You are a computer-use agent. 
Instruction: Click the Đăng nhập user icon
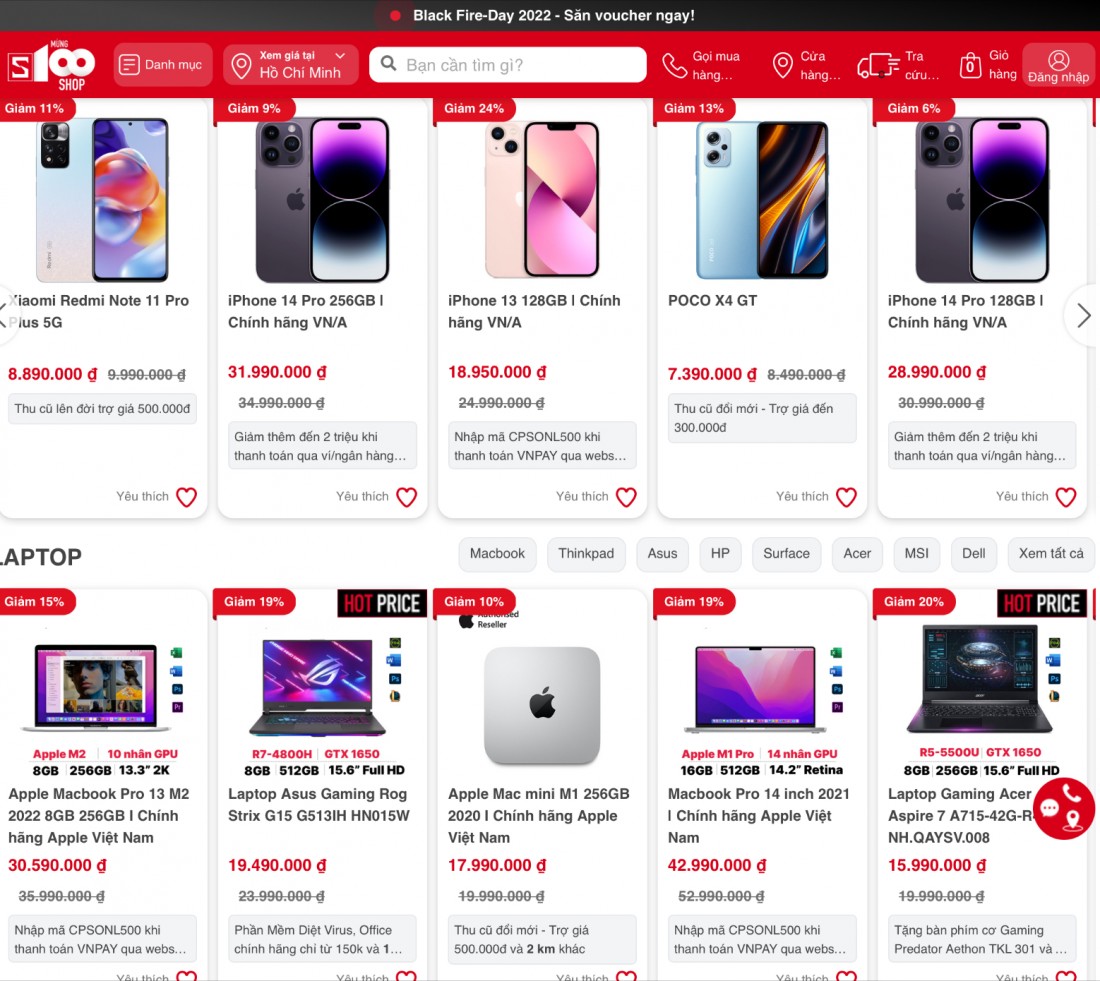pos(1059,60)
